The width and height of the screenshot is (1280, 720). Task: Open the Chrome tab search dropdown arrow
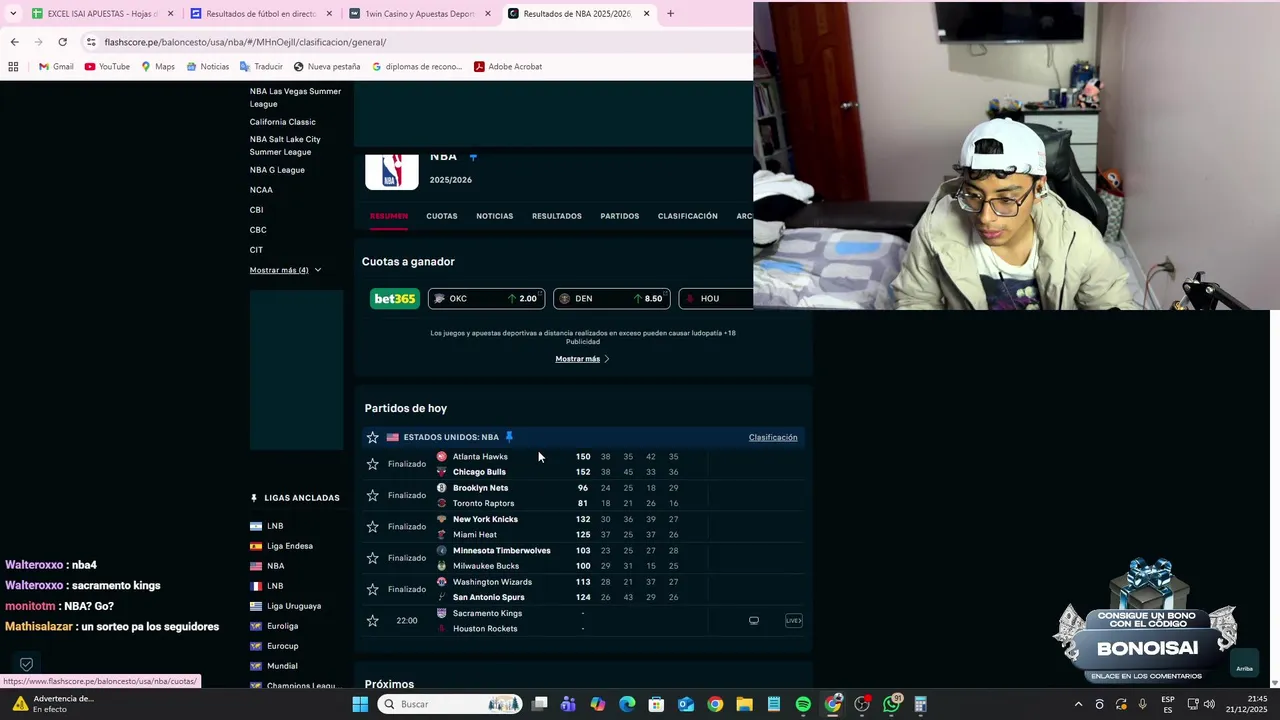click(13, 14)
